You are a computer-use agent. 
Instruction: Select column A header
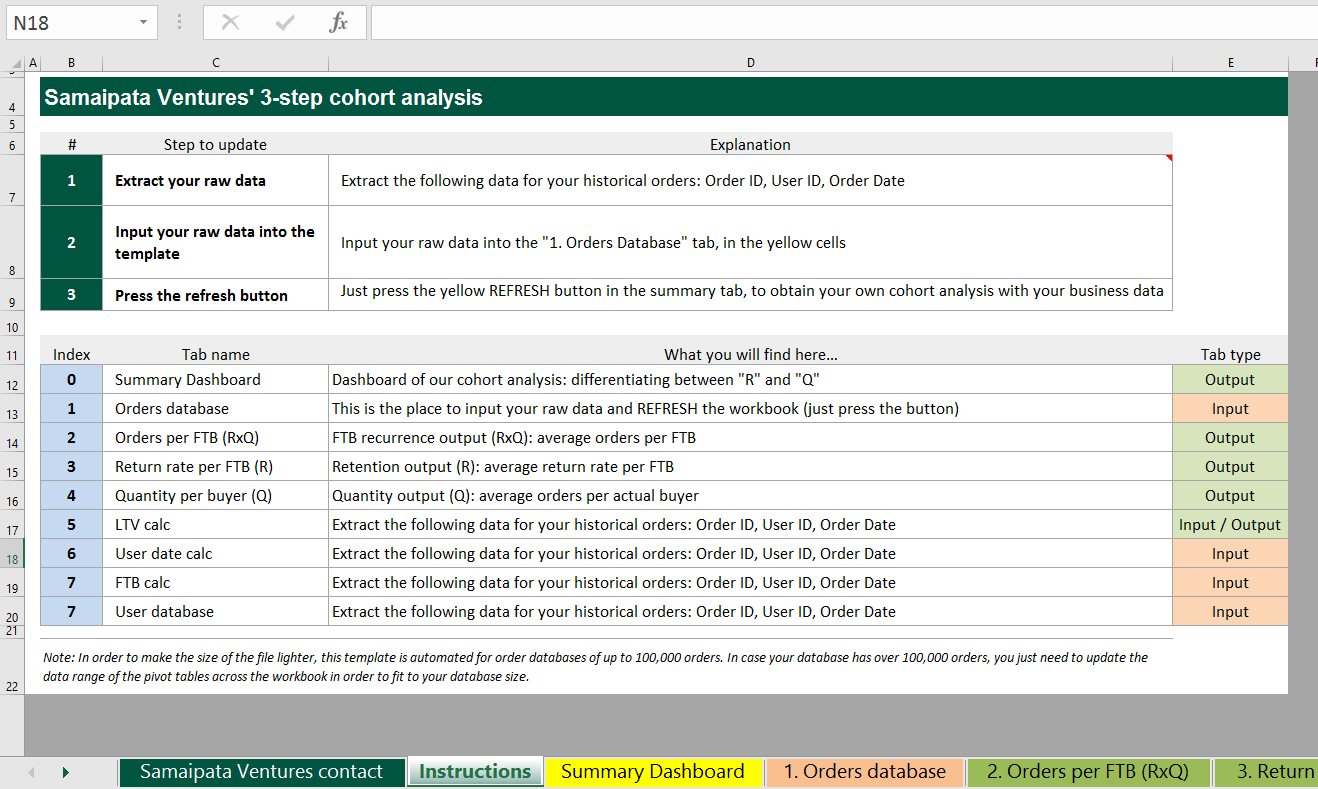tap(32, 63)
